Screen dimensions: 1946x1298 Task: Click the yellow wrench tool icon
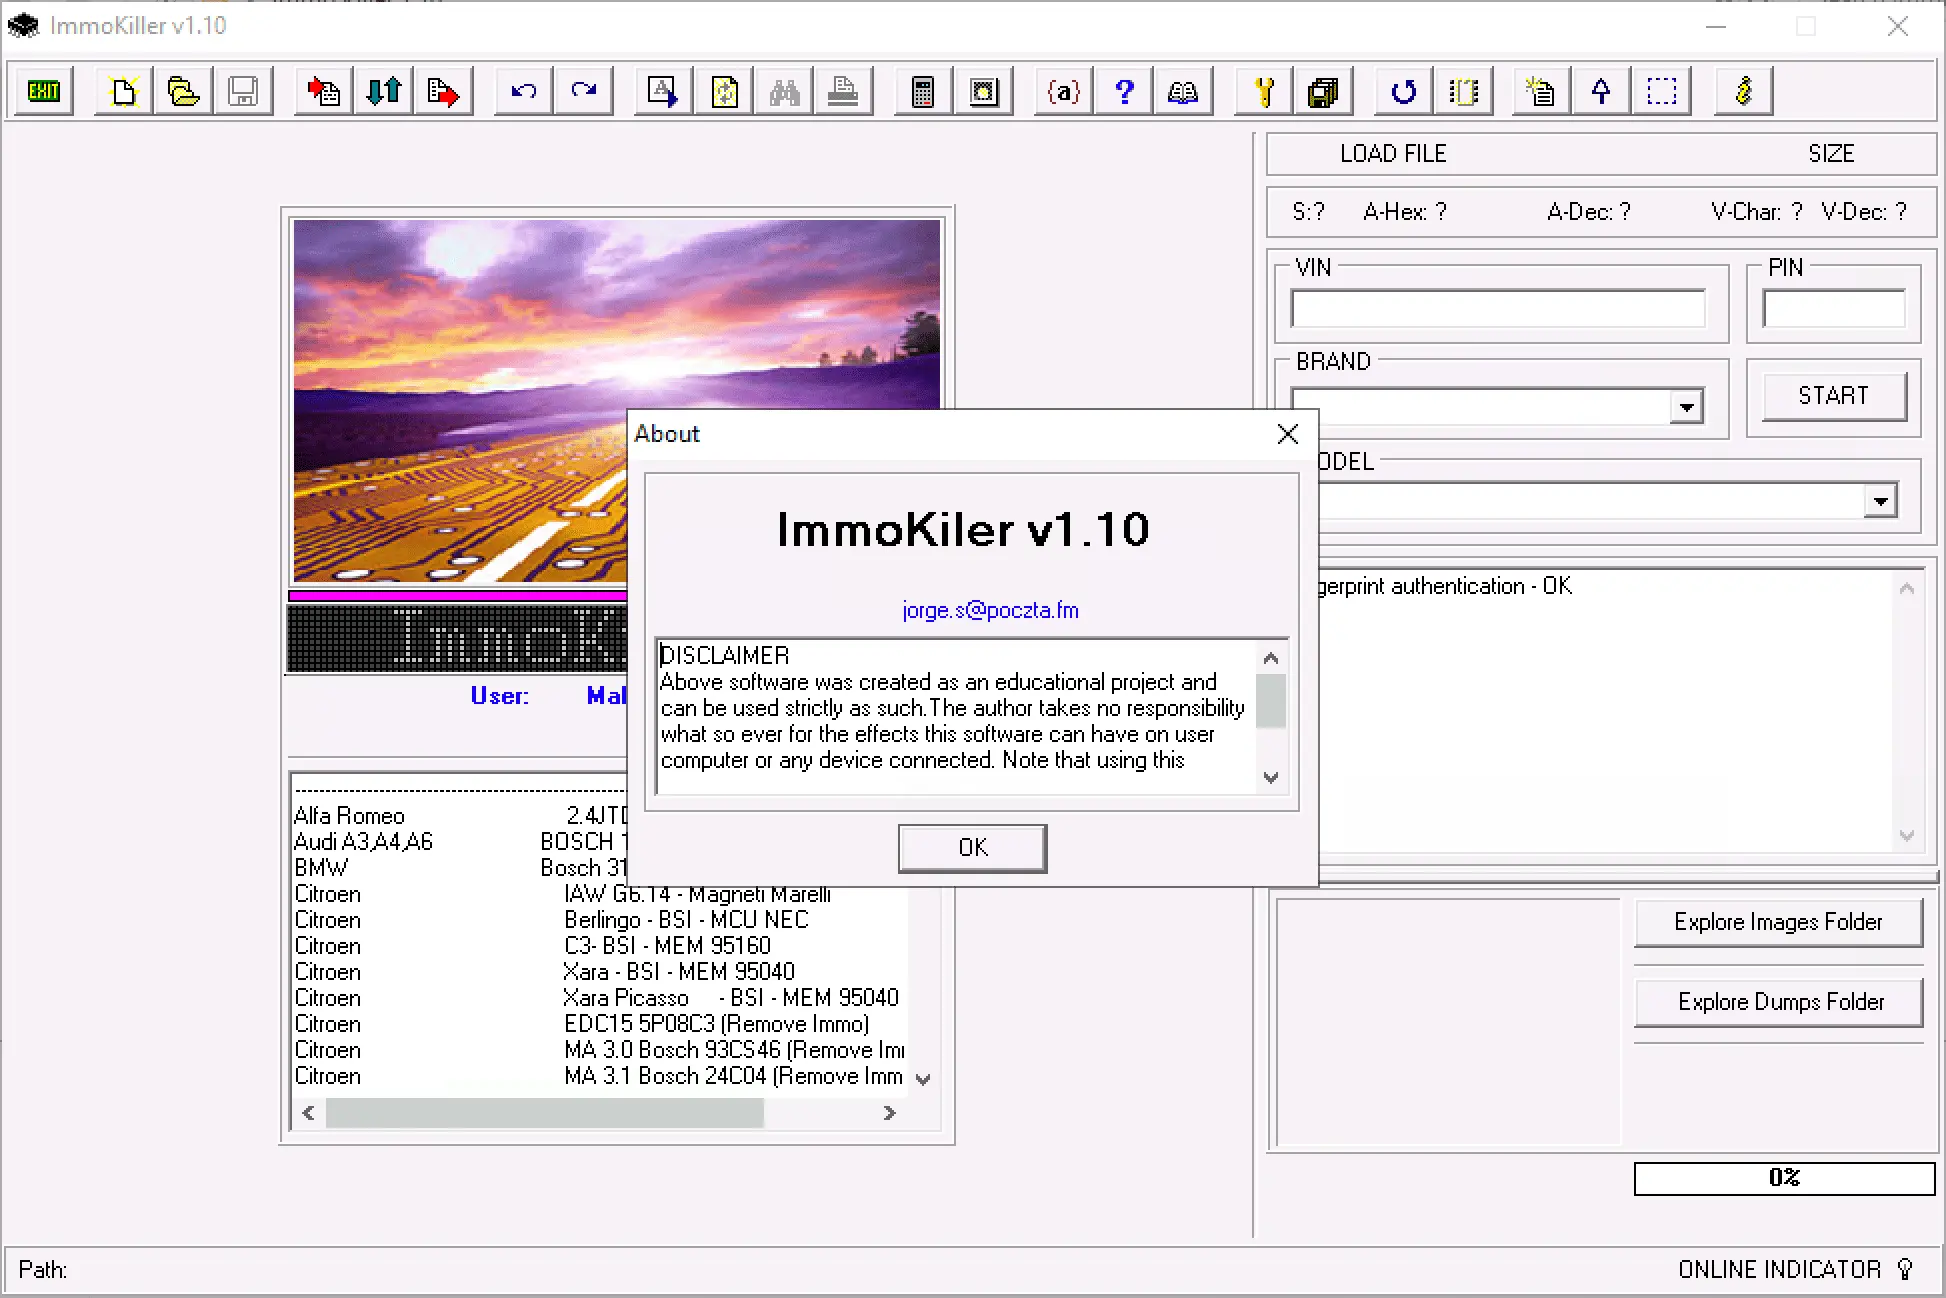(x=1264, y=92)
